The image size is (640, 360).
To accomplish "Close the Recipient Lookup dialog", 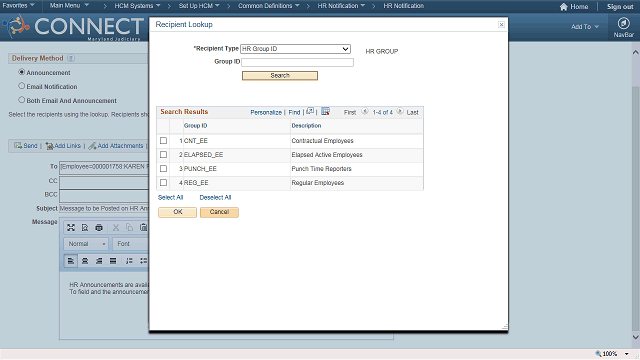I will tap(501, 25).
